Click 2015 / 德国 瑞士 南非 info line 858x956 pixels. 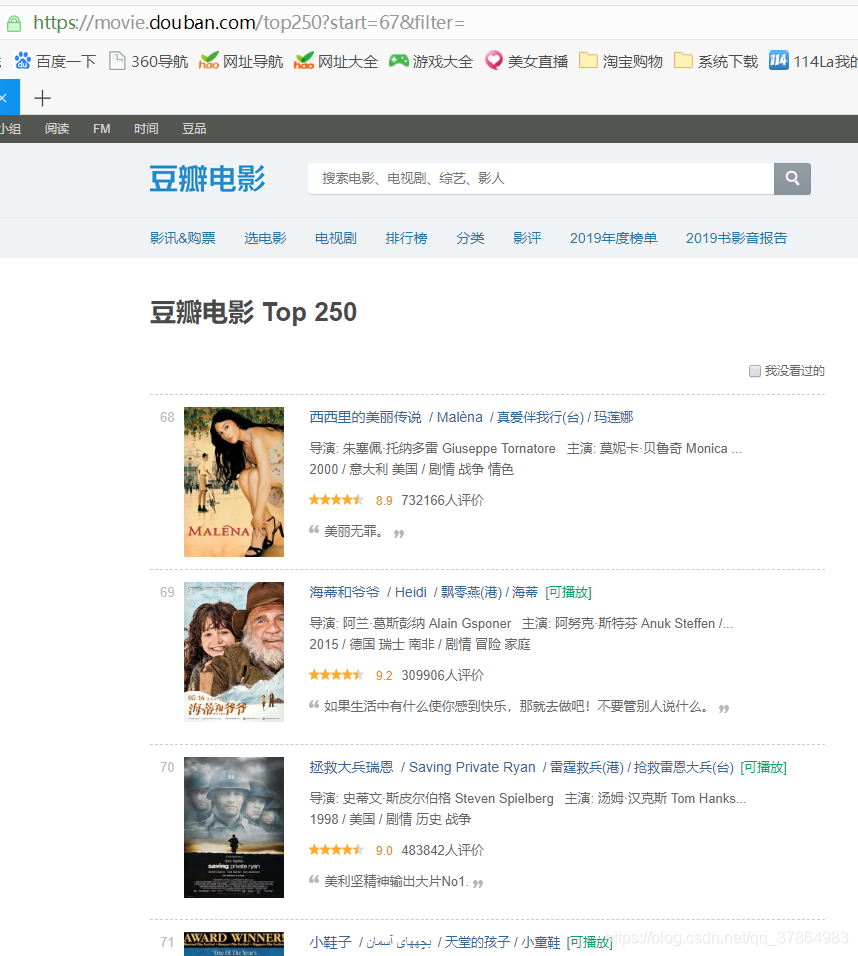click(x=420, y=644)
